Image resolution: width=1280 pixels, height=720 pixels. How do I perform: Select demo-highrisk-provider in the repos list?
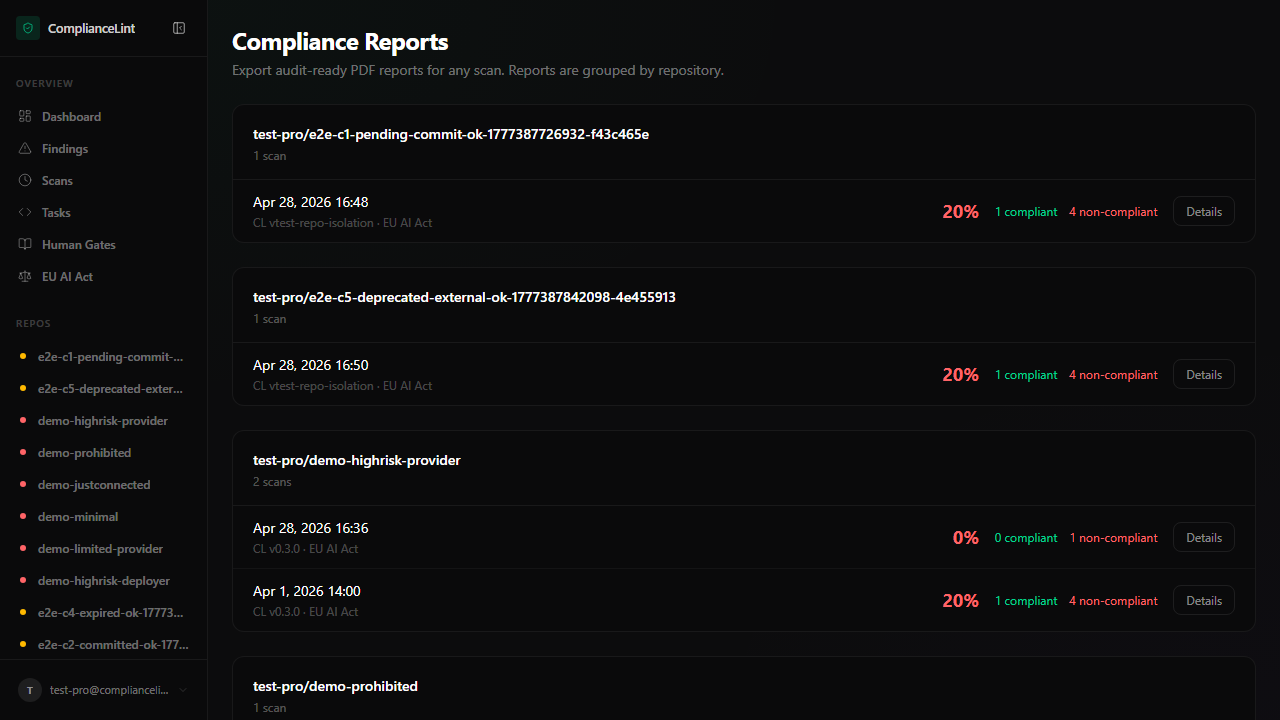tap(102, 421)
